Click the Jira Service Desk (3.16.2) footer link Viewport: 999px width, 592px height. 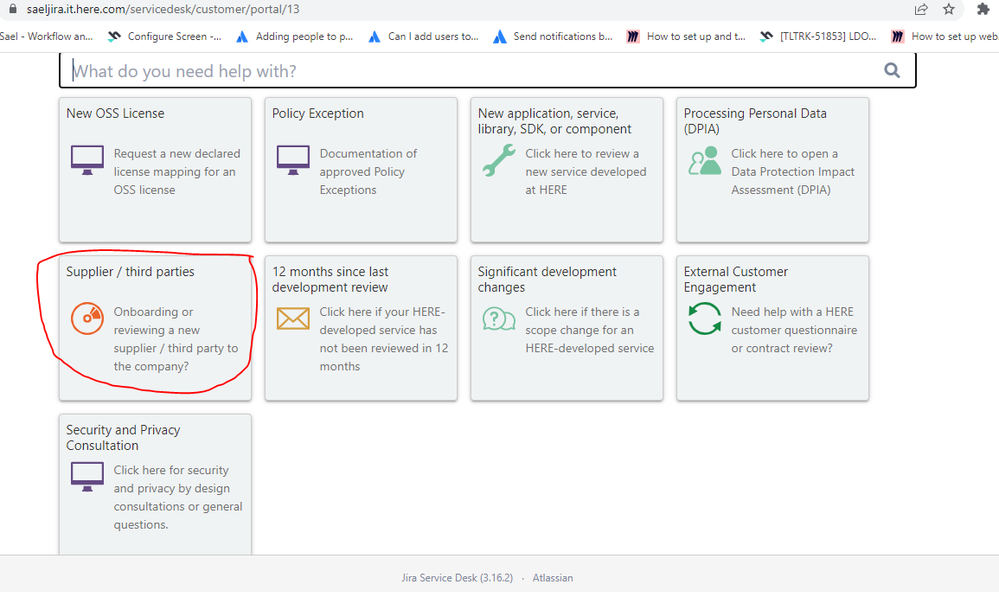[457, 577]
